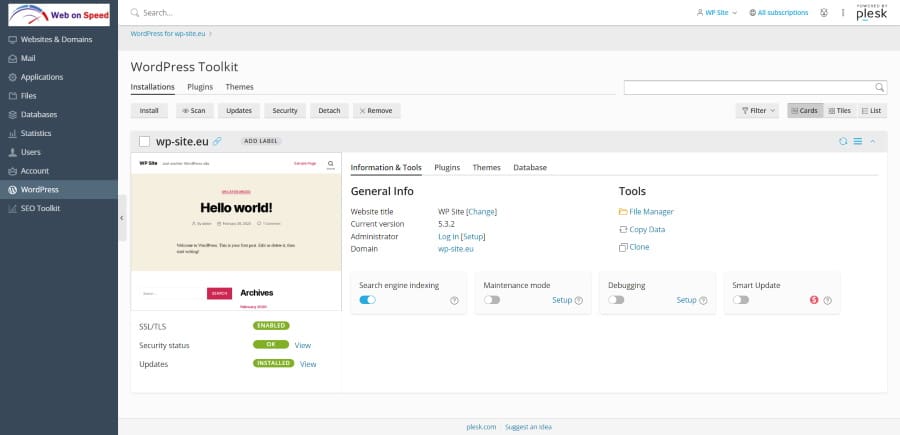
Task: Open the Filter dropdown
Action: tap(758, 111)
